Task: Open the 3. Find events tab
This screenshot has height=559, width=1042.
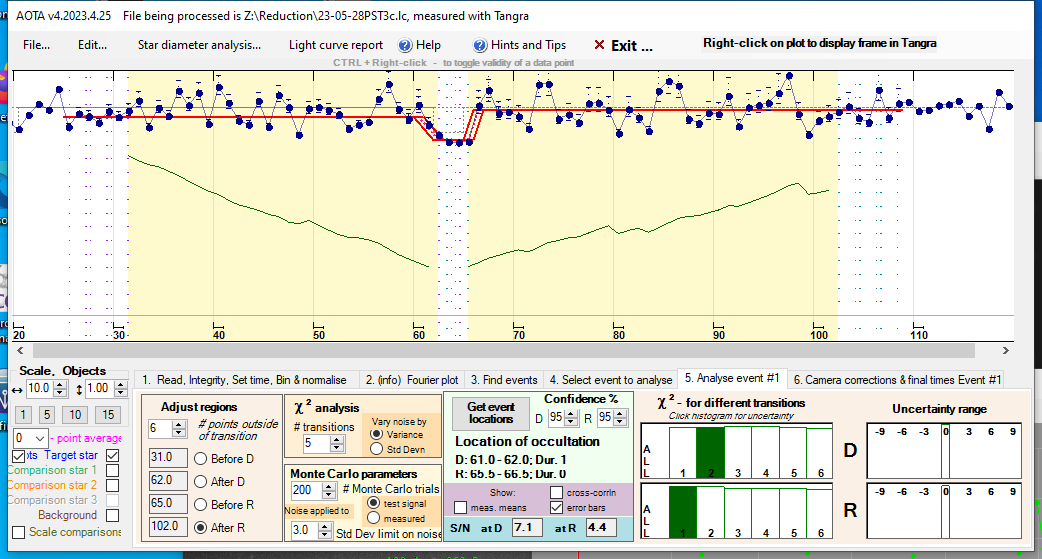Action: click(504, 380)
